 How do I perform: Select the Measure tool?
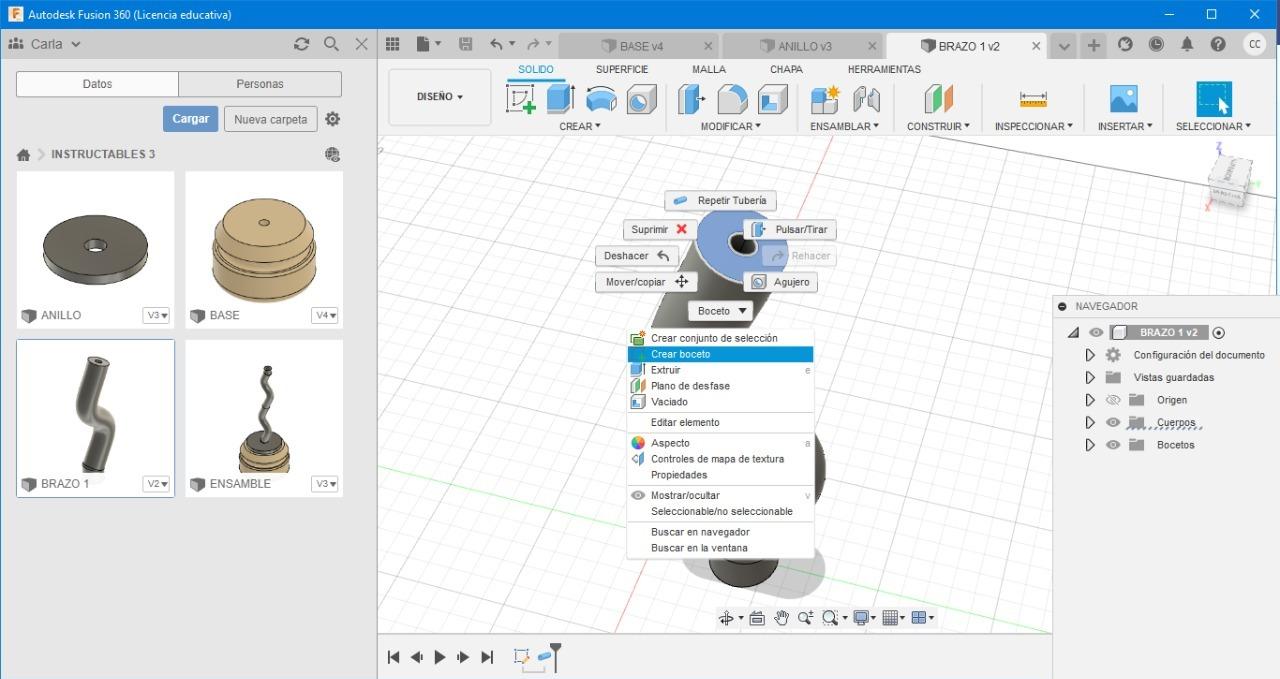click(x=1033, y=99)
